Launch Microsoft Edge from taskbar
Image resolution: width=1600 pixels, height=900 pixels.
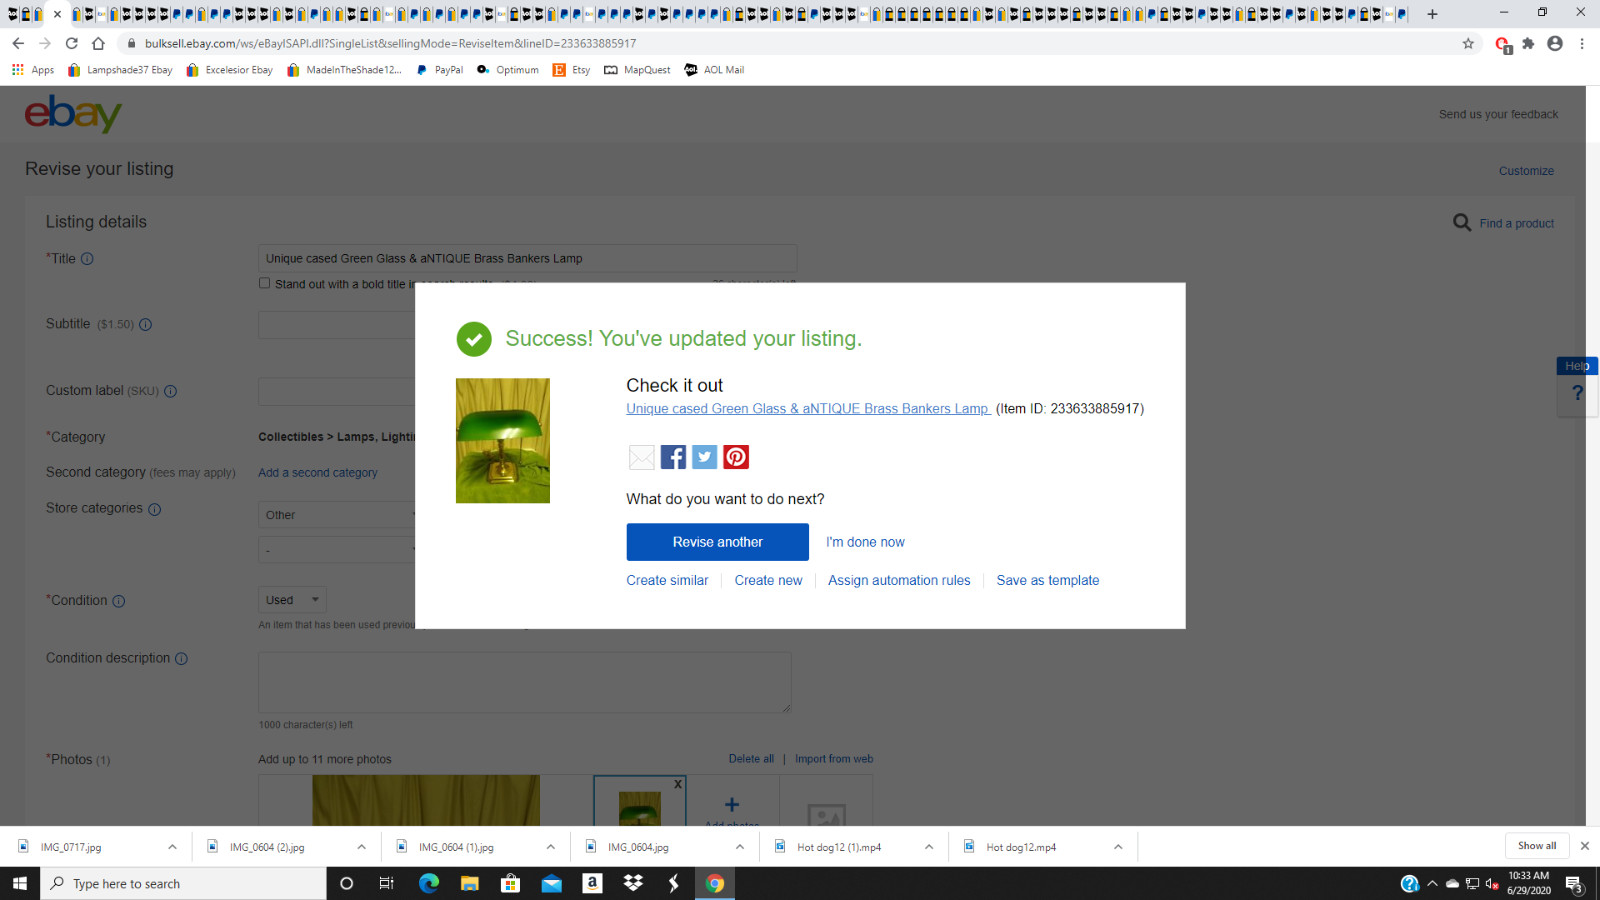pyautogui.click(x=429, y=883)
